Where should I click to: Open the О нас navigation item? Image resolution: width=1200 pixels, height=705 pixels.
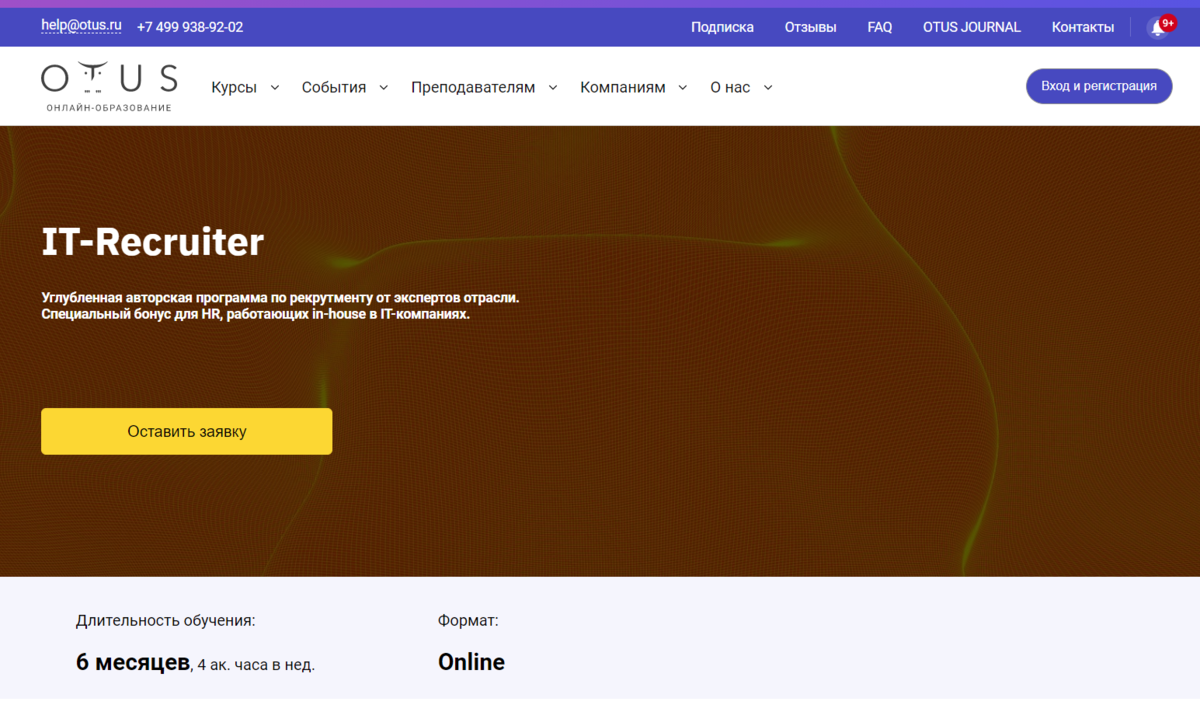click(x=730, y=88)
